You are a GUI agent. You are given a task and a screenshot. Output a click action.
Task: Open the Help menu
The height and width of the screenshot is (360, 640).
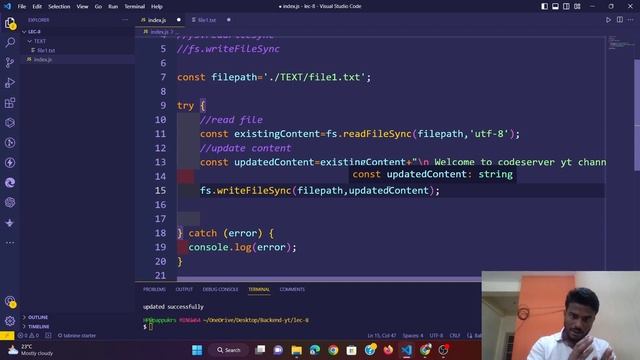click(x=157, y=7)
